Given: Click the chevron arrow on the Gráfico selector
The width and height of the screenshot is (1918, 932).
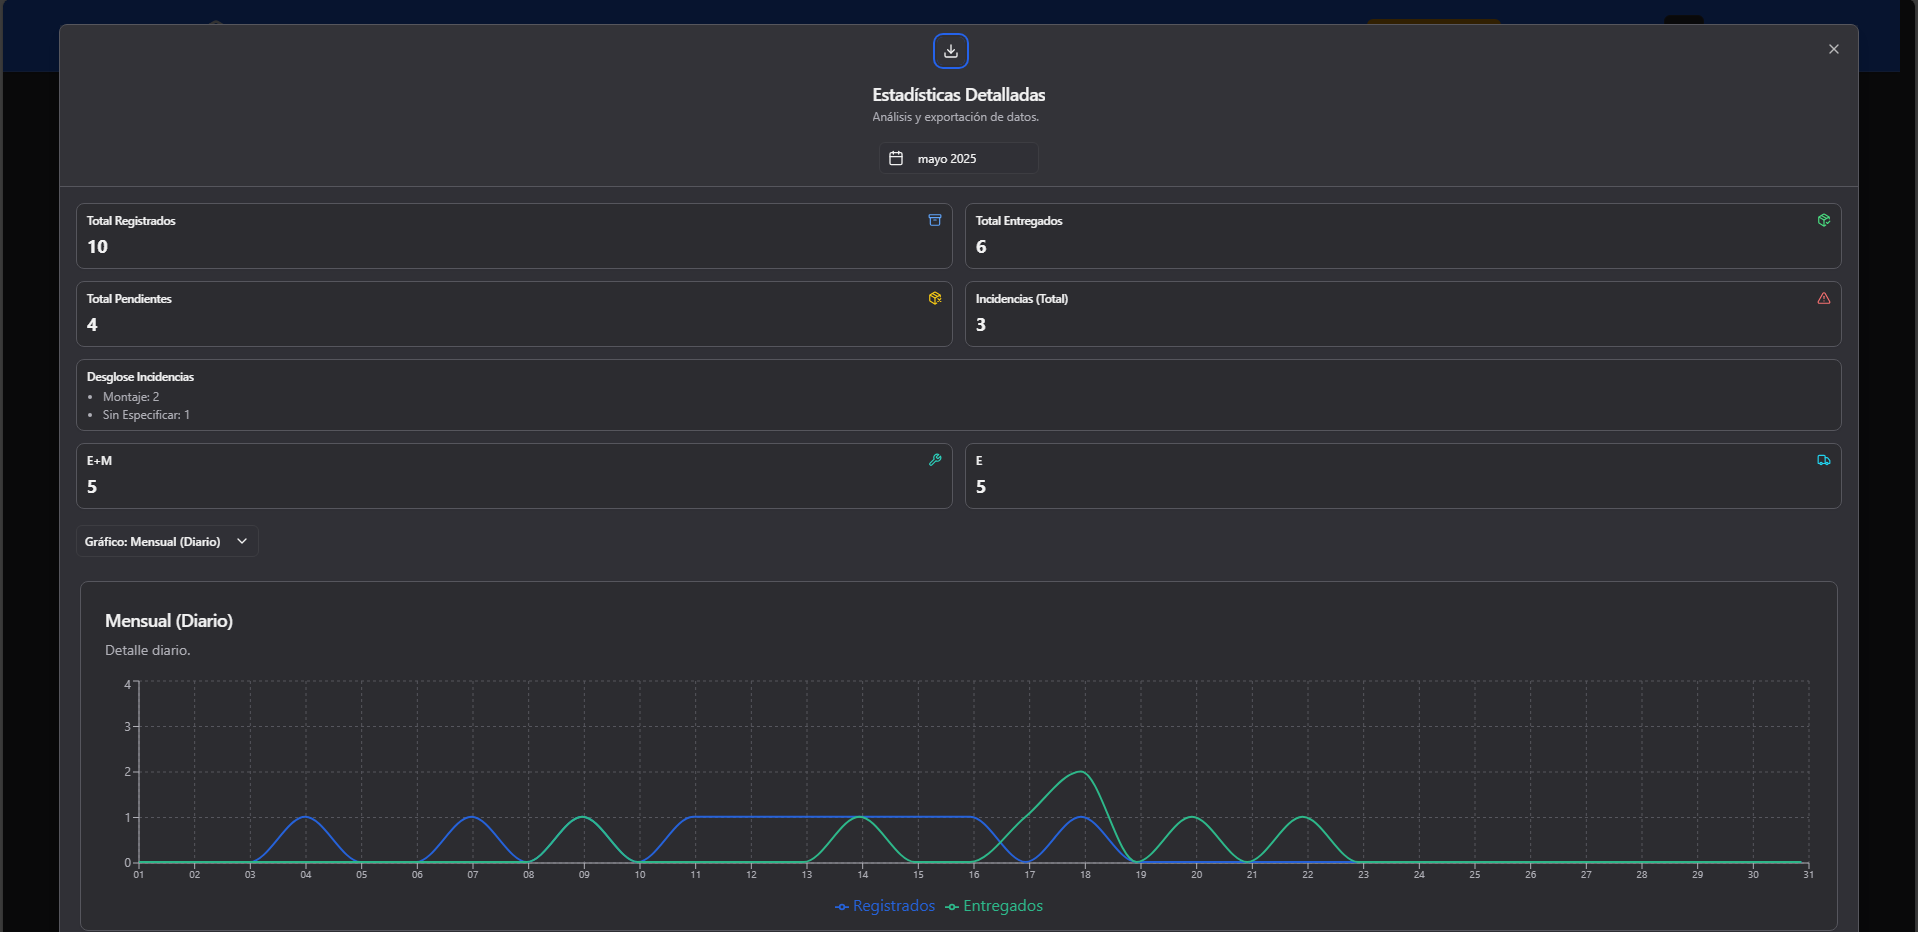Looking at the screenshot, I should tap(242, 541).
